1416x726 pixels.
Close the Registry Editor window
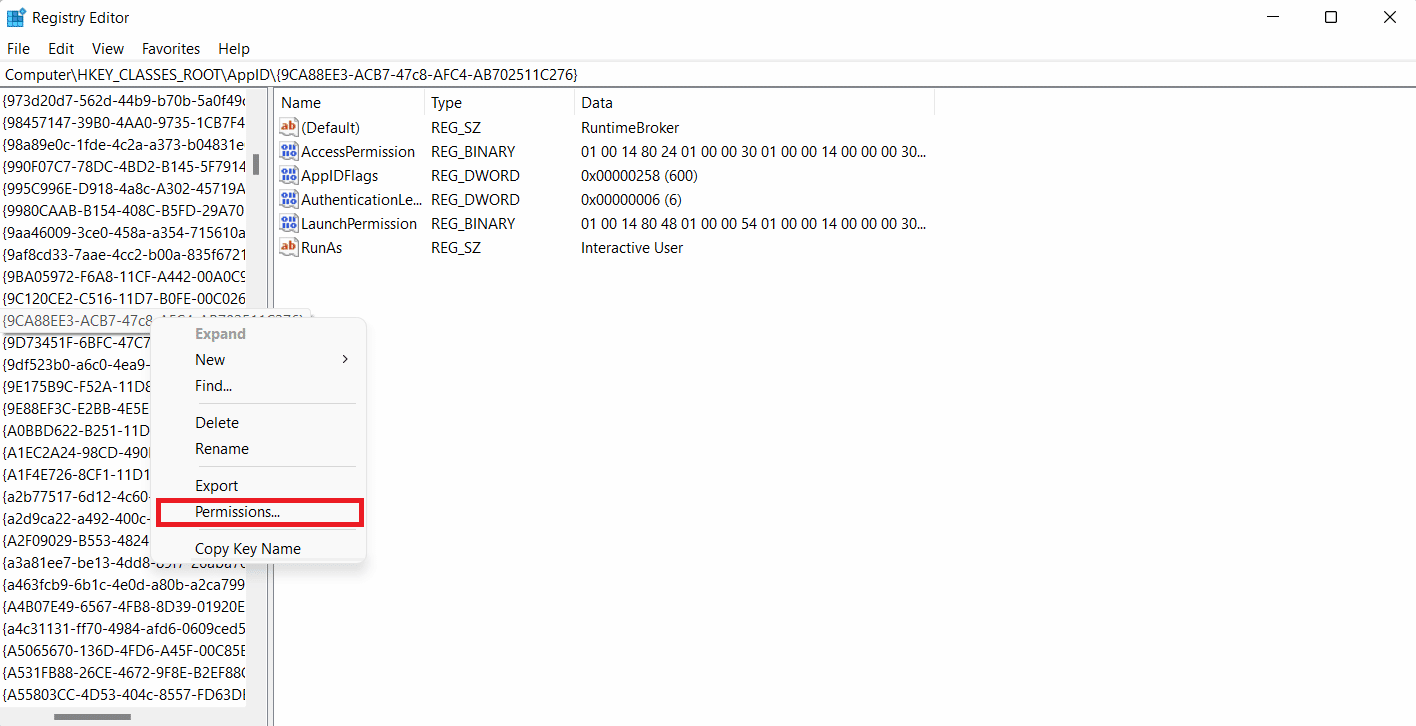click(1390, 17)
